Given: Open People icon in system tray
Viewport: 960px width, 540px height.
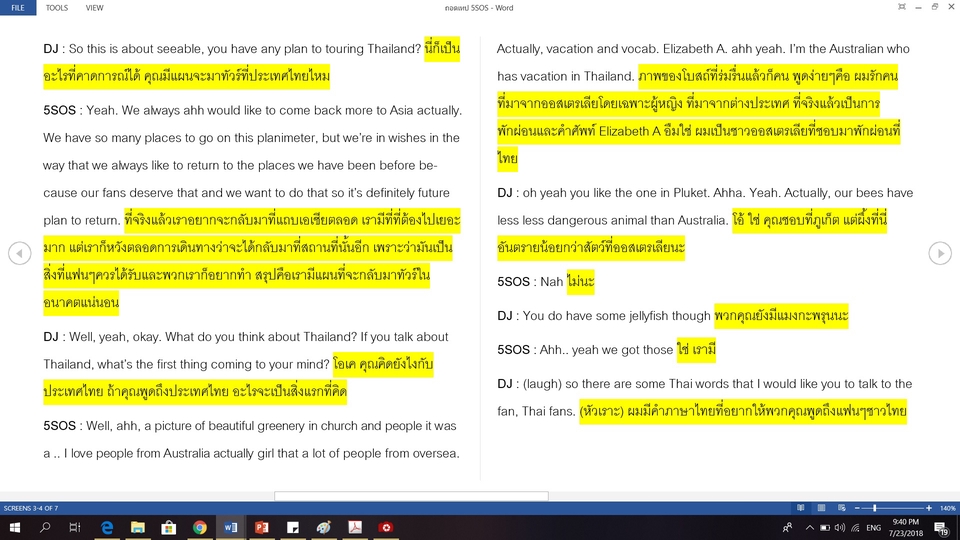Looking at the screenshot, I should tap(787, 527).
